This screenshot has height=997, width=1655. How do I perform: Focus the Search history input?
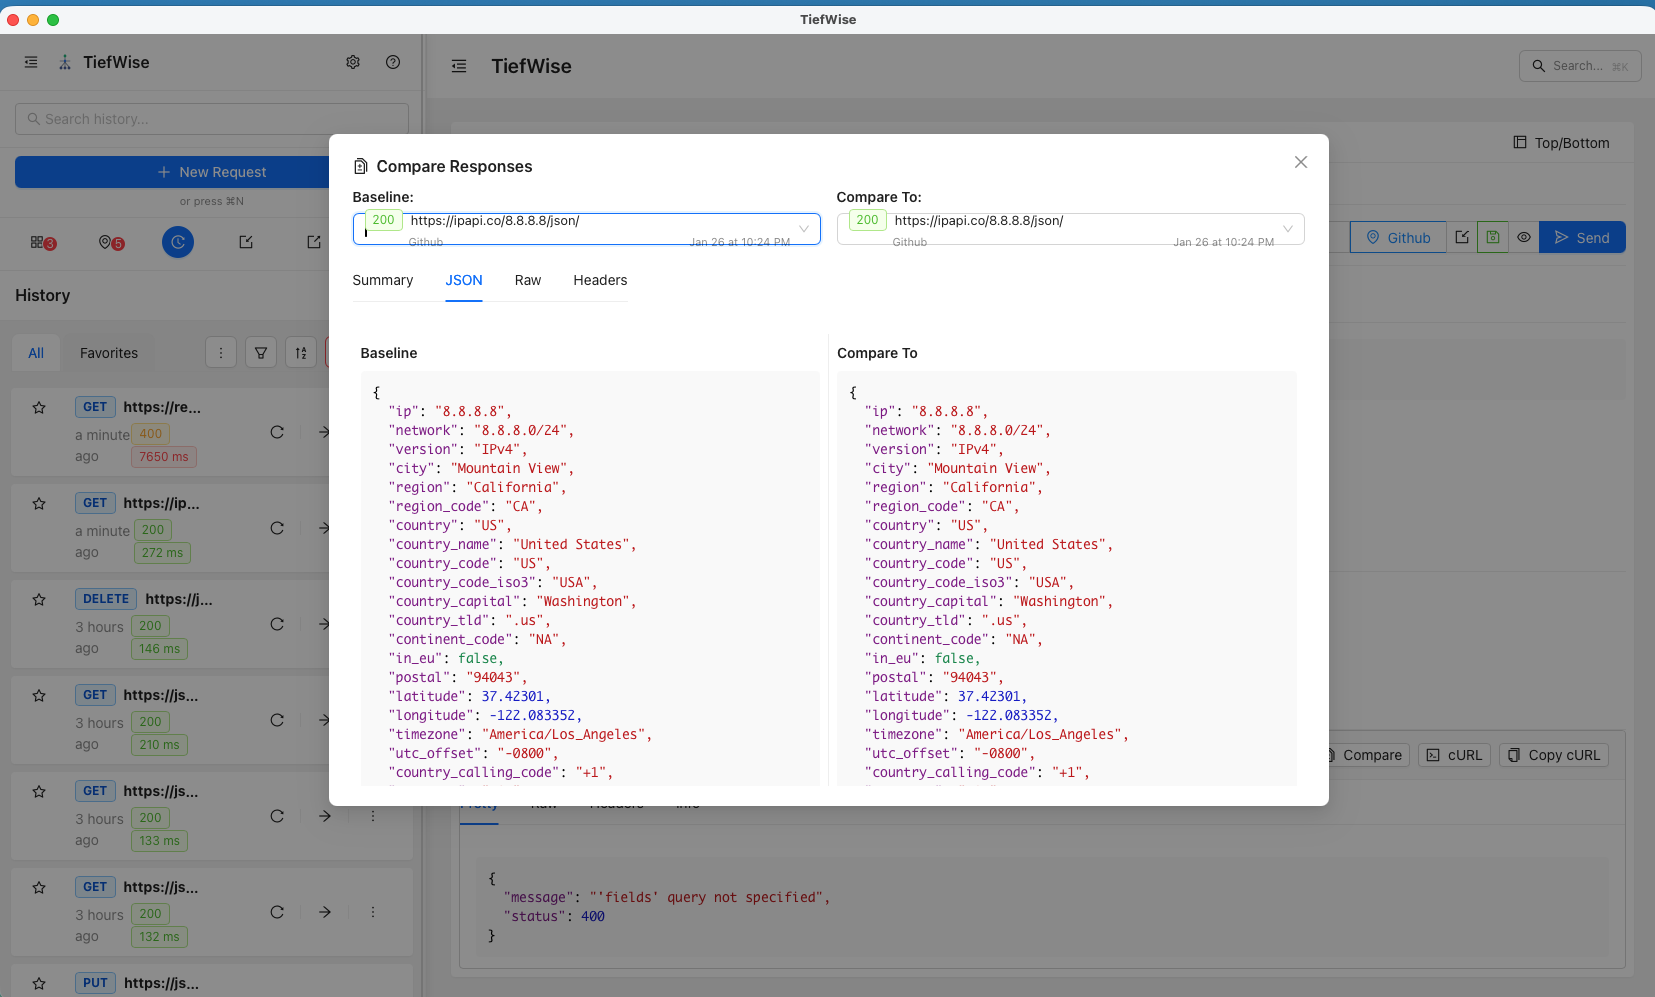(212, 119)
